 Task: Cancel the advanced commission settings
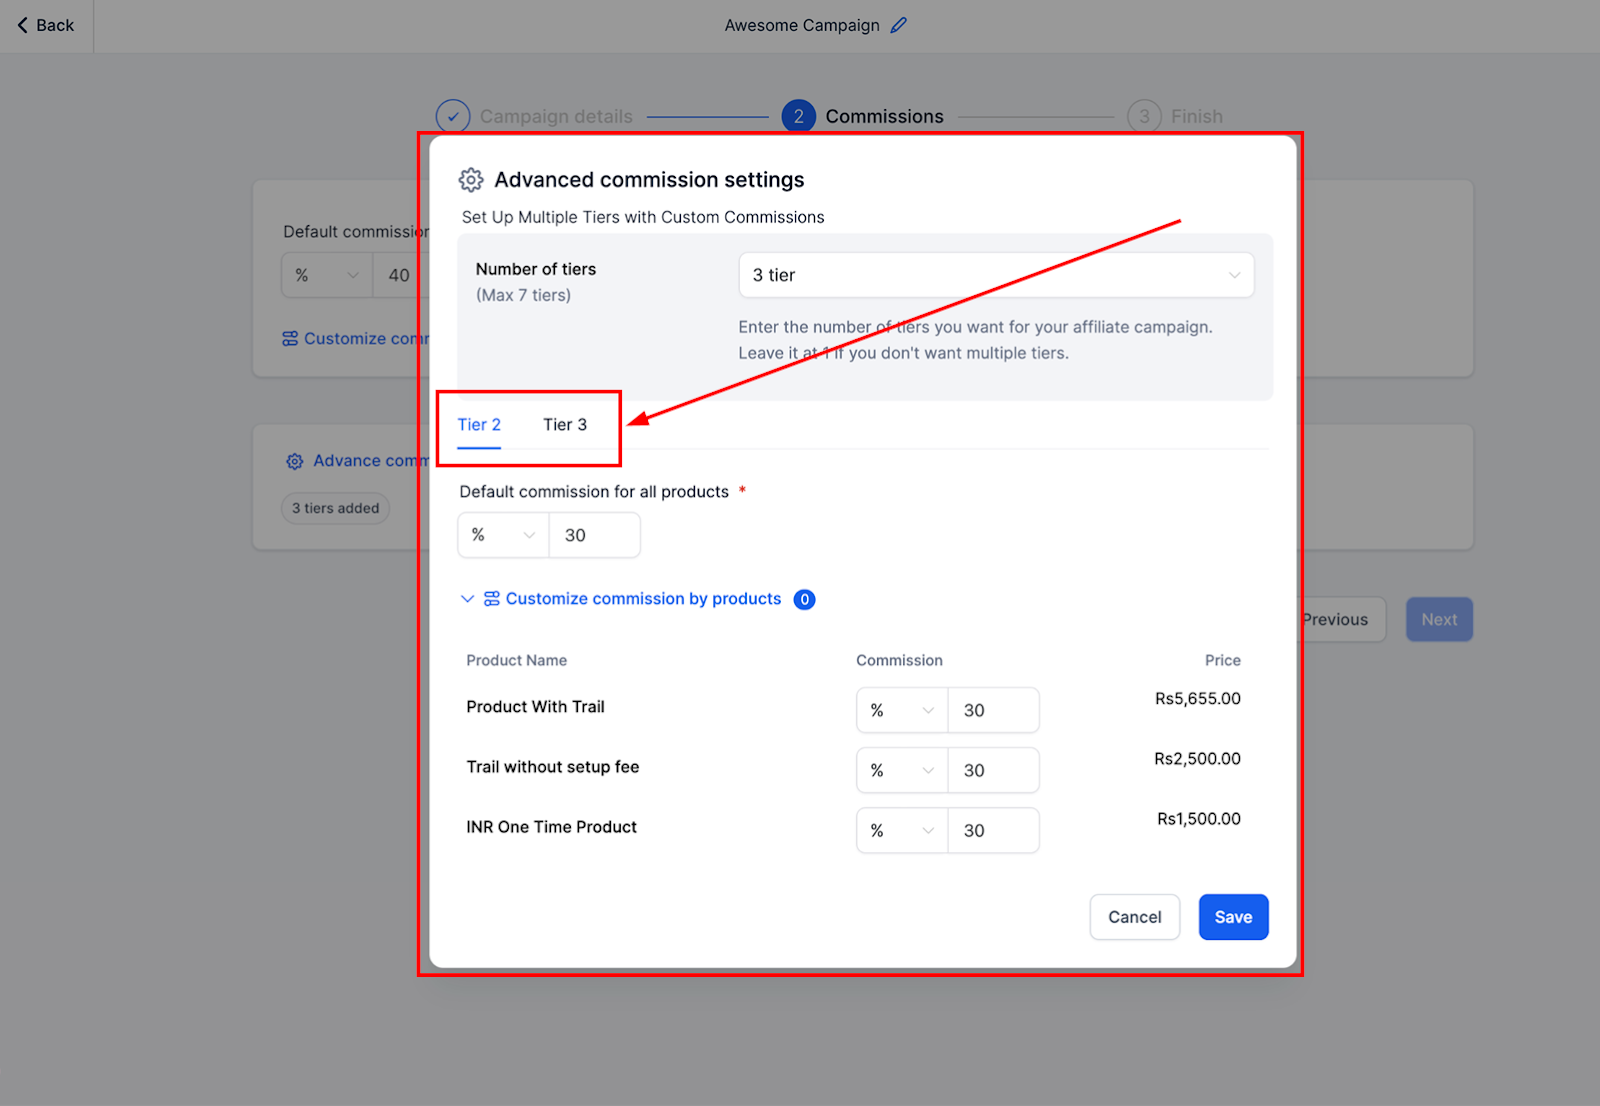[x=1135, y=917]
